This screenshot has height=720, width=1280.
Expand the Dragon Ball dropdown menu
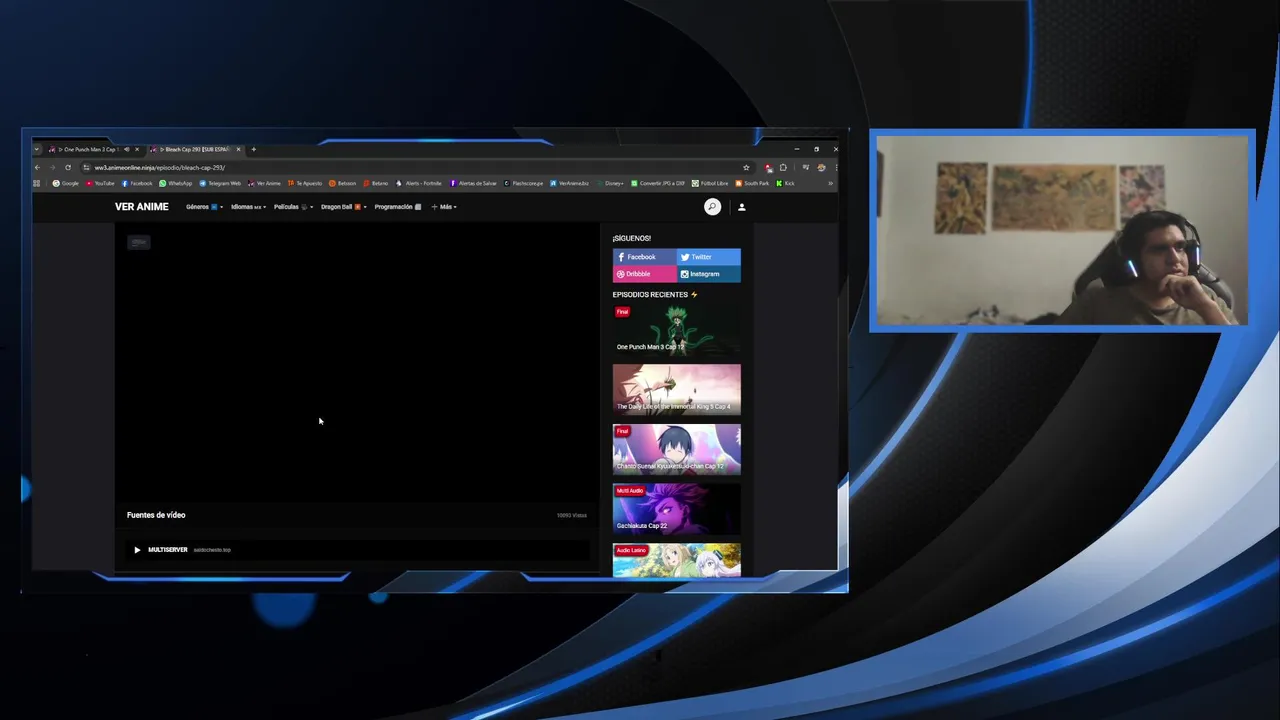343,207
